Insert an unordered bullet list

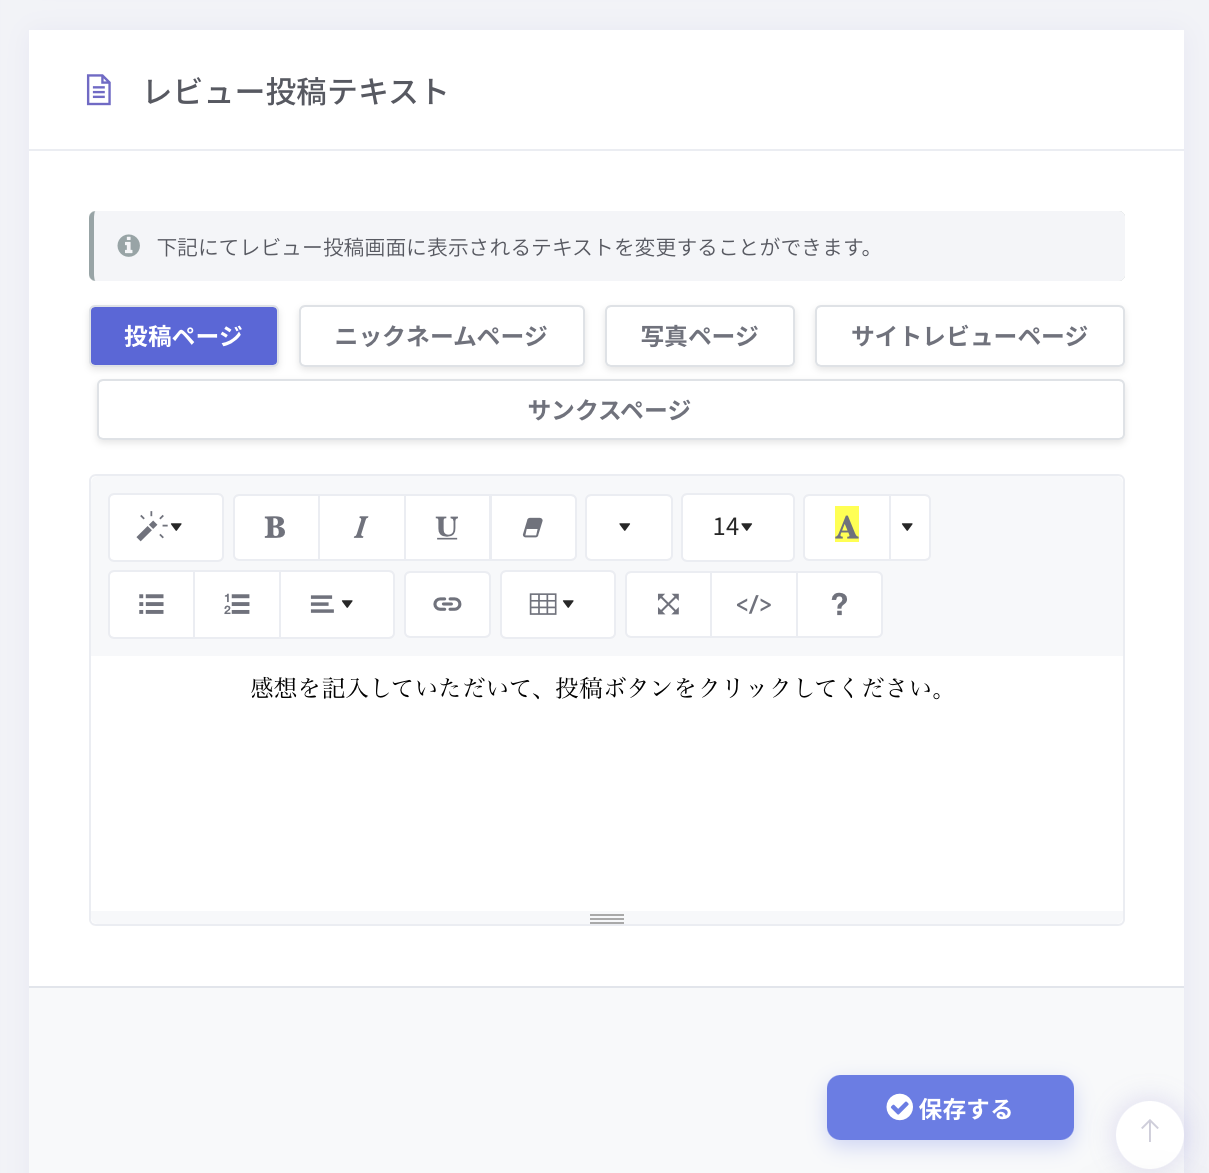151,604
